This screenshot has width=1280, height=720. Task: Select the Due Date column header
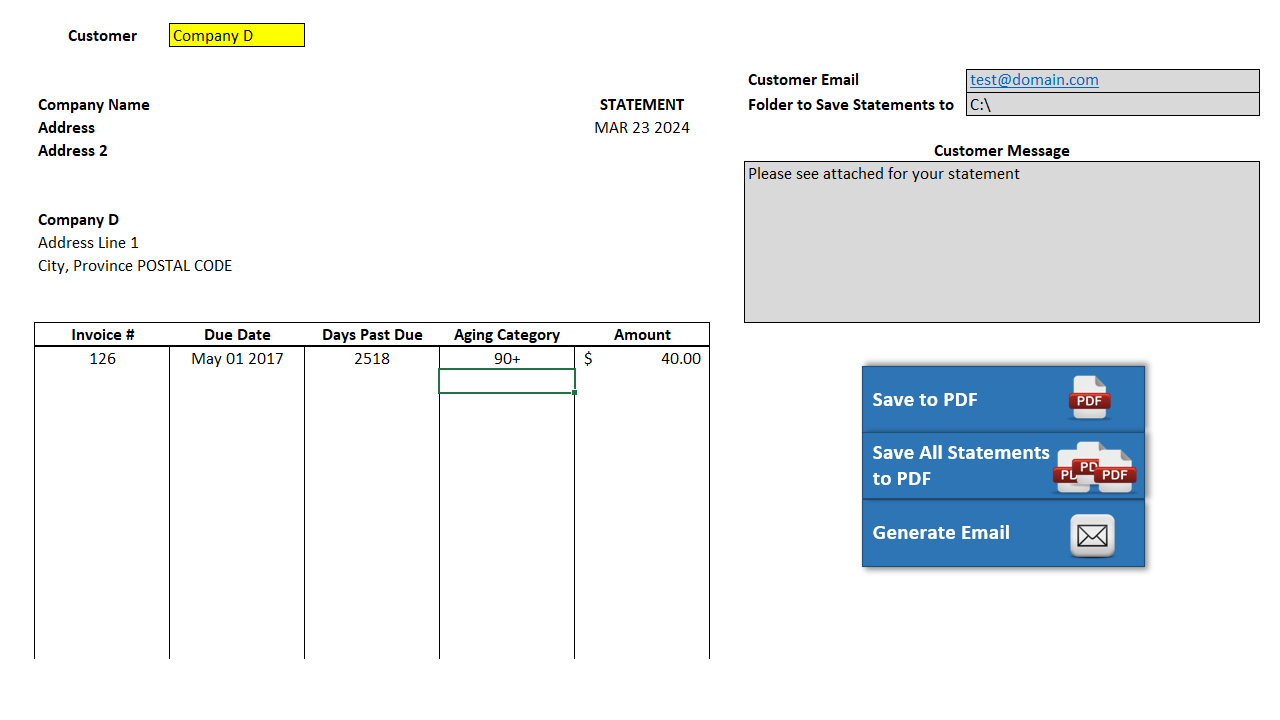(x=237, y=335)
